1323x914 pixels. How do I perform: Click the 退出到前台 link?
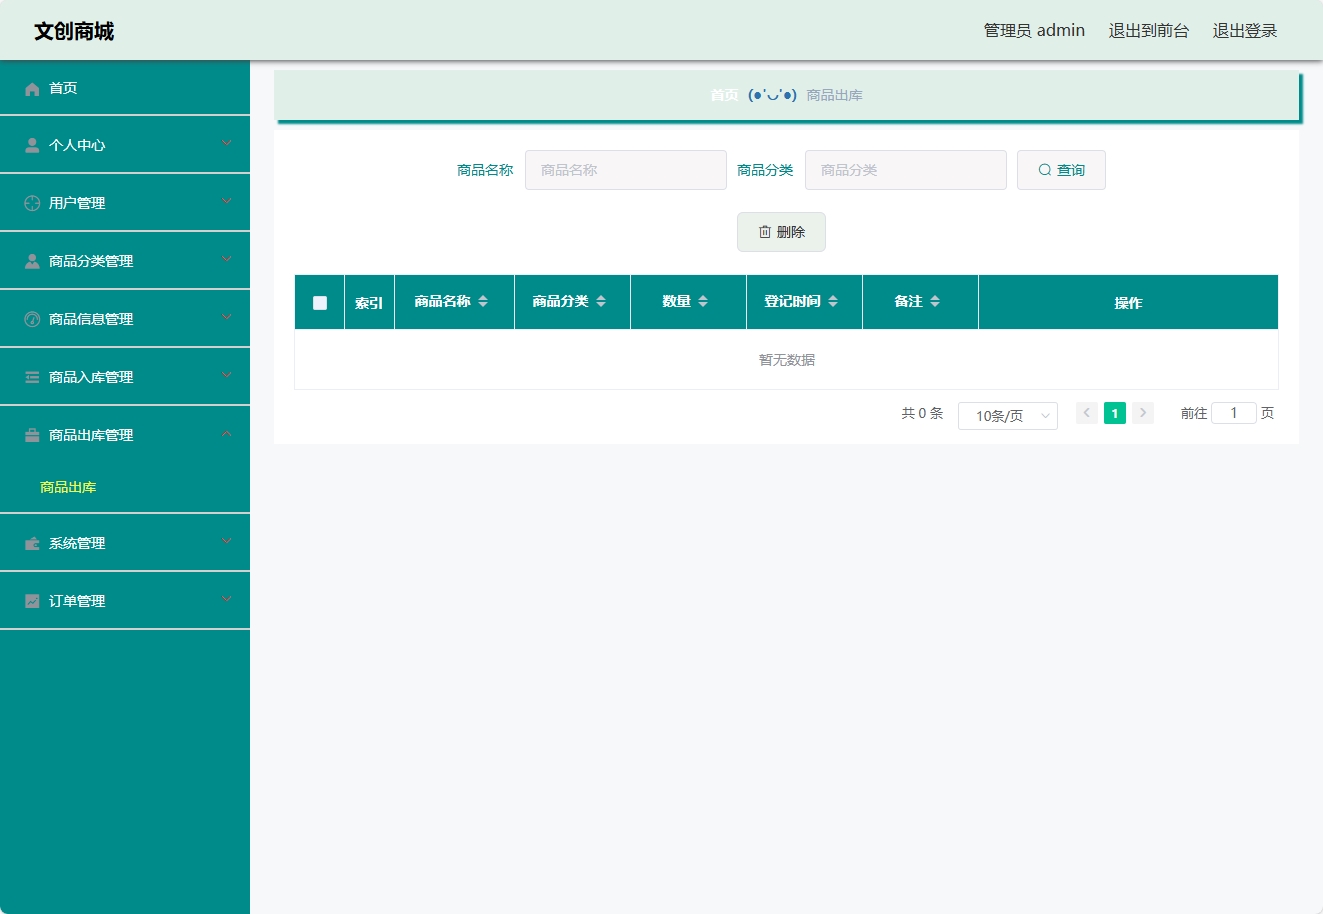point(1148,30)
